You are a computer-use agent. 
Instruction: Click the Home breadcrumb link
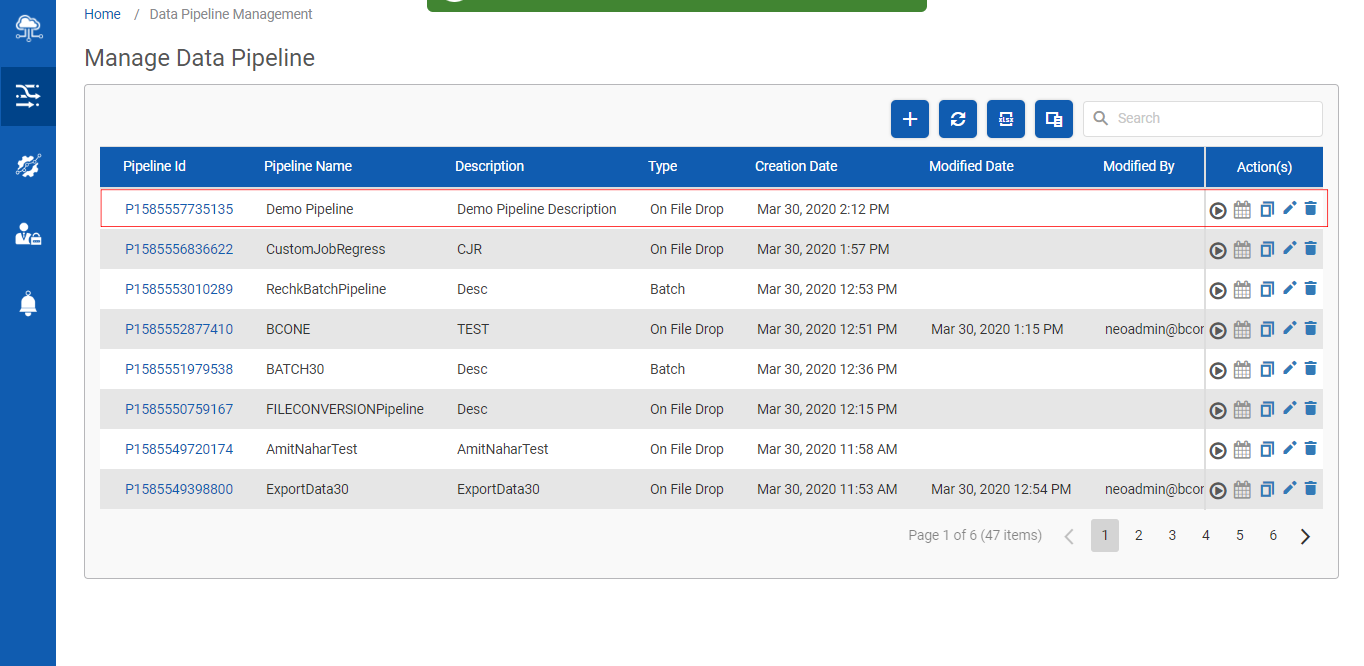point(103,14)
